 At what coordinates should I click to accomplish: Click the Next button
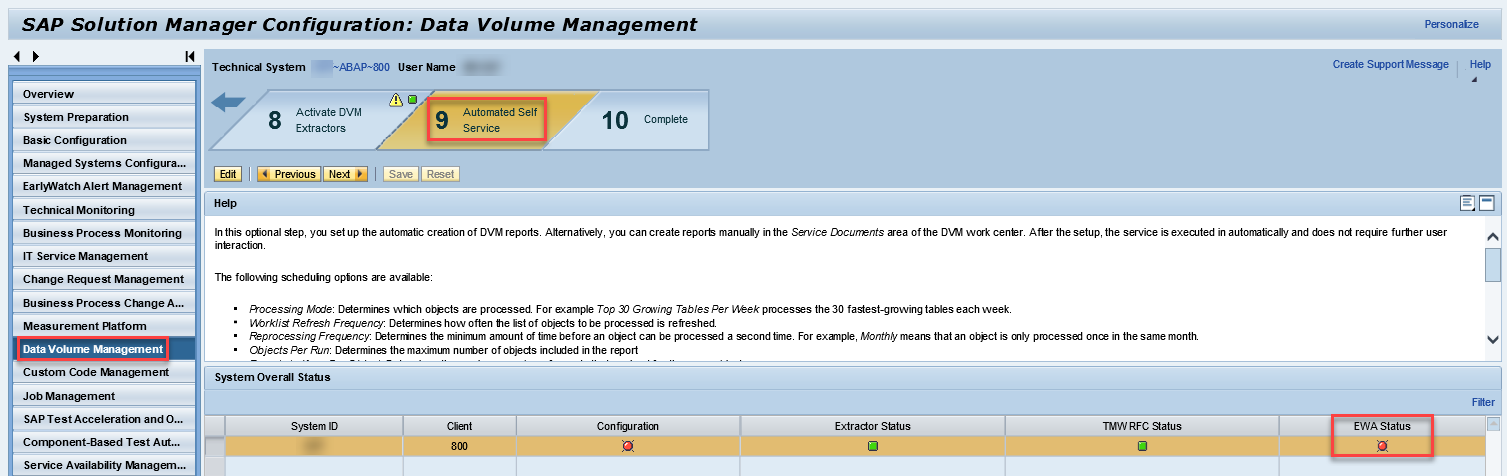(x=346, y=174)
